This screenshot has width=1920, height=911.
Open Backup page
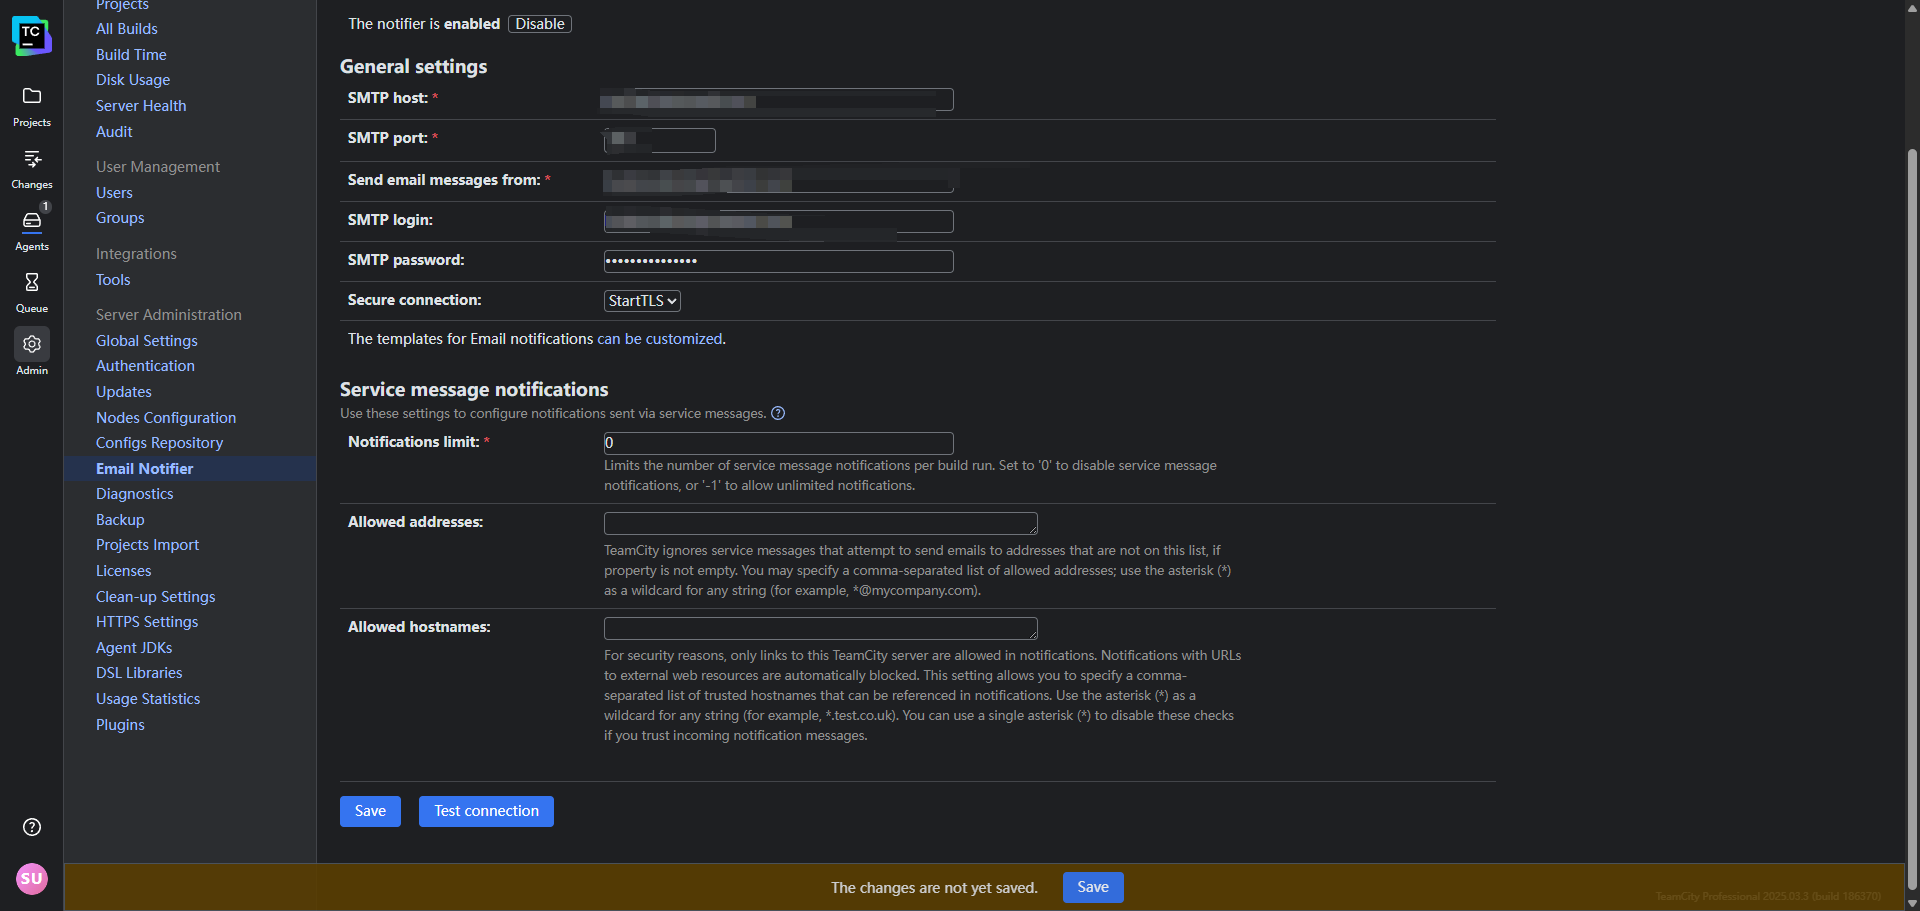click(x=120, y=520)
